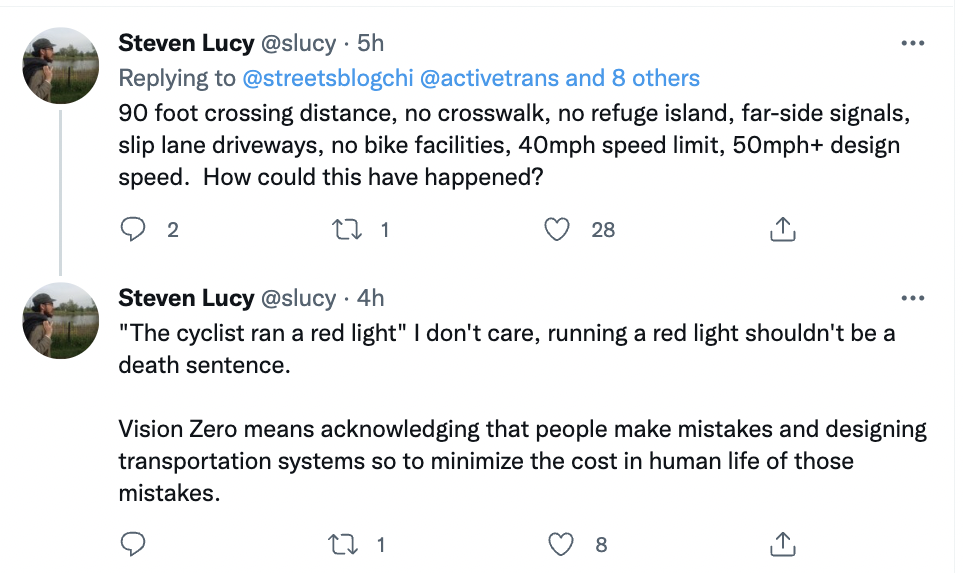
Task: Share the Vision Zero tweet
Action: click(x=782, y=544)
